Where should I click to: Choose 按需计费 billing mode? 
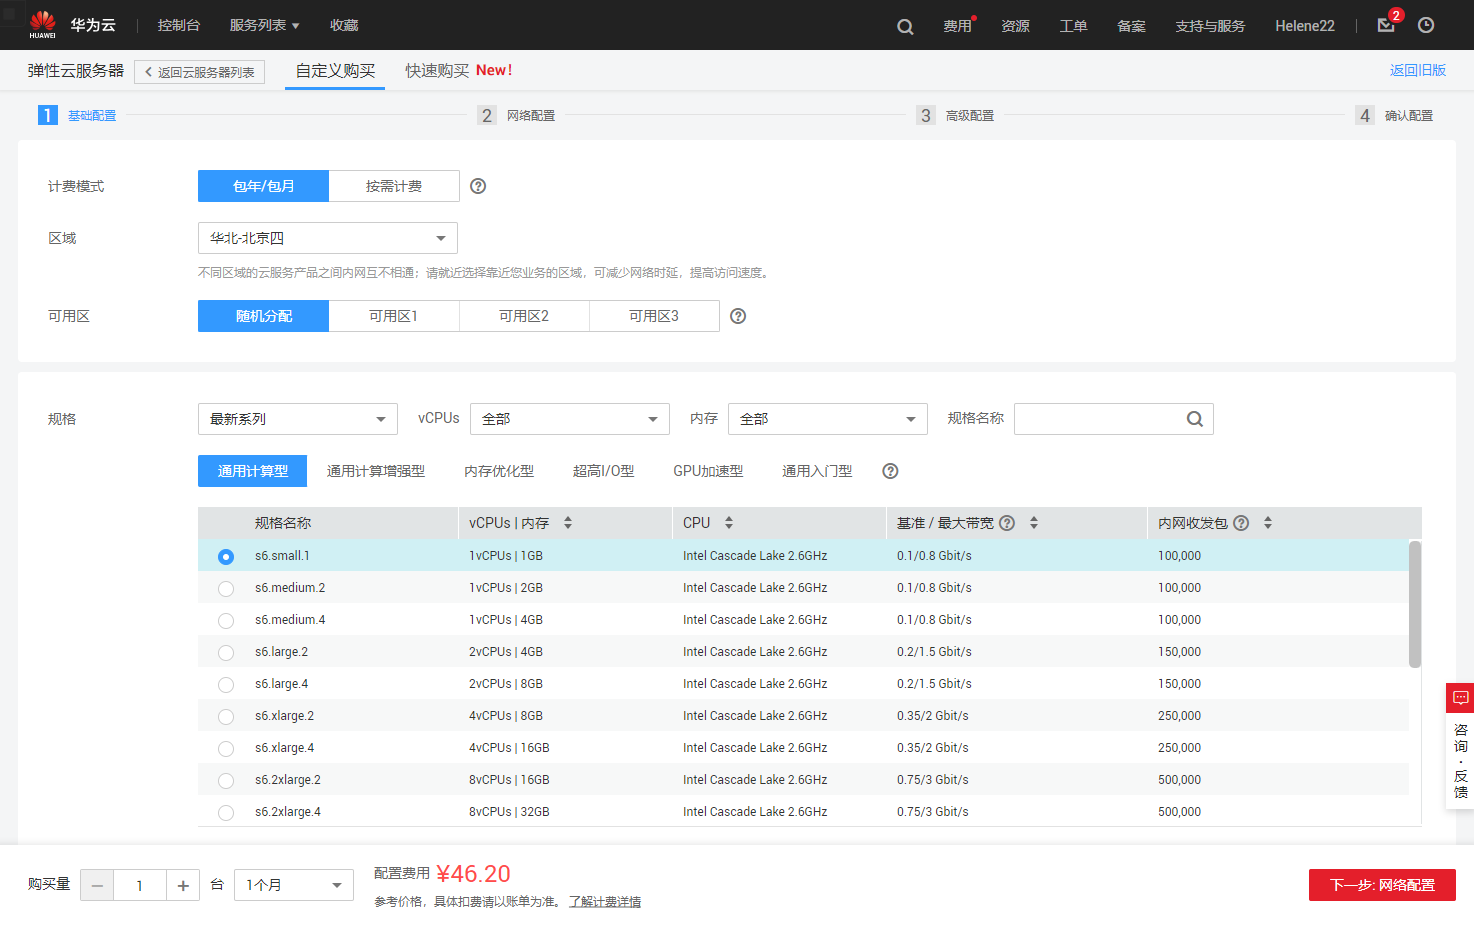pos(394,186)
